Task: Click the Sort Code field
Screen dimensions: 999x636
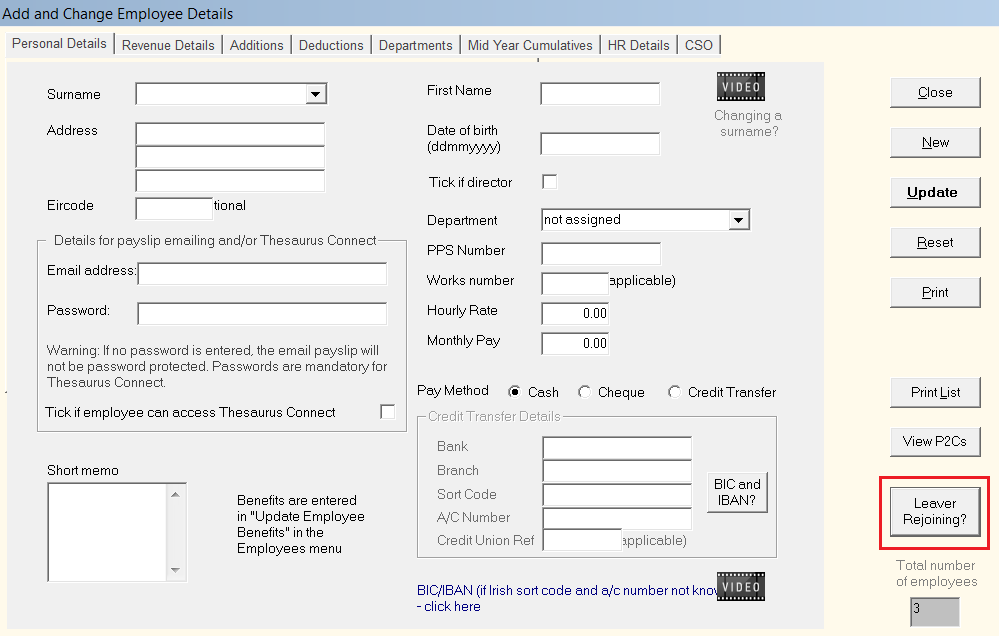Action: click(x=617, y=495)
